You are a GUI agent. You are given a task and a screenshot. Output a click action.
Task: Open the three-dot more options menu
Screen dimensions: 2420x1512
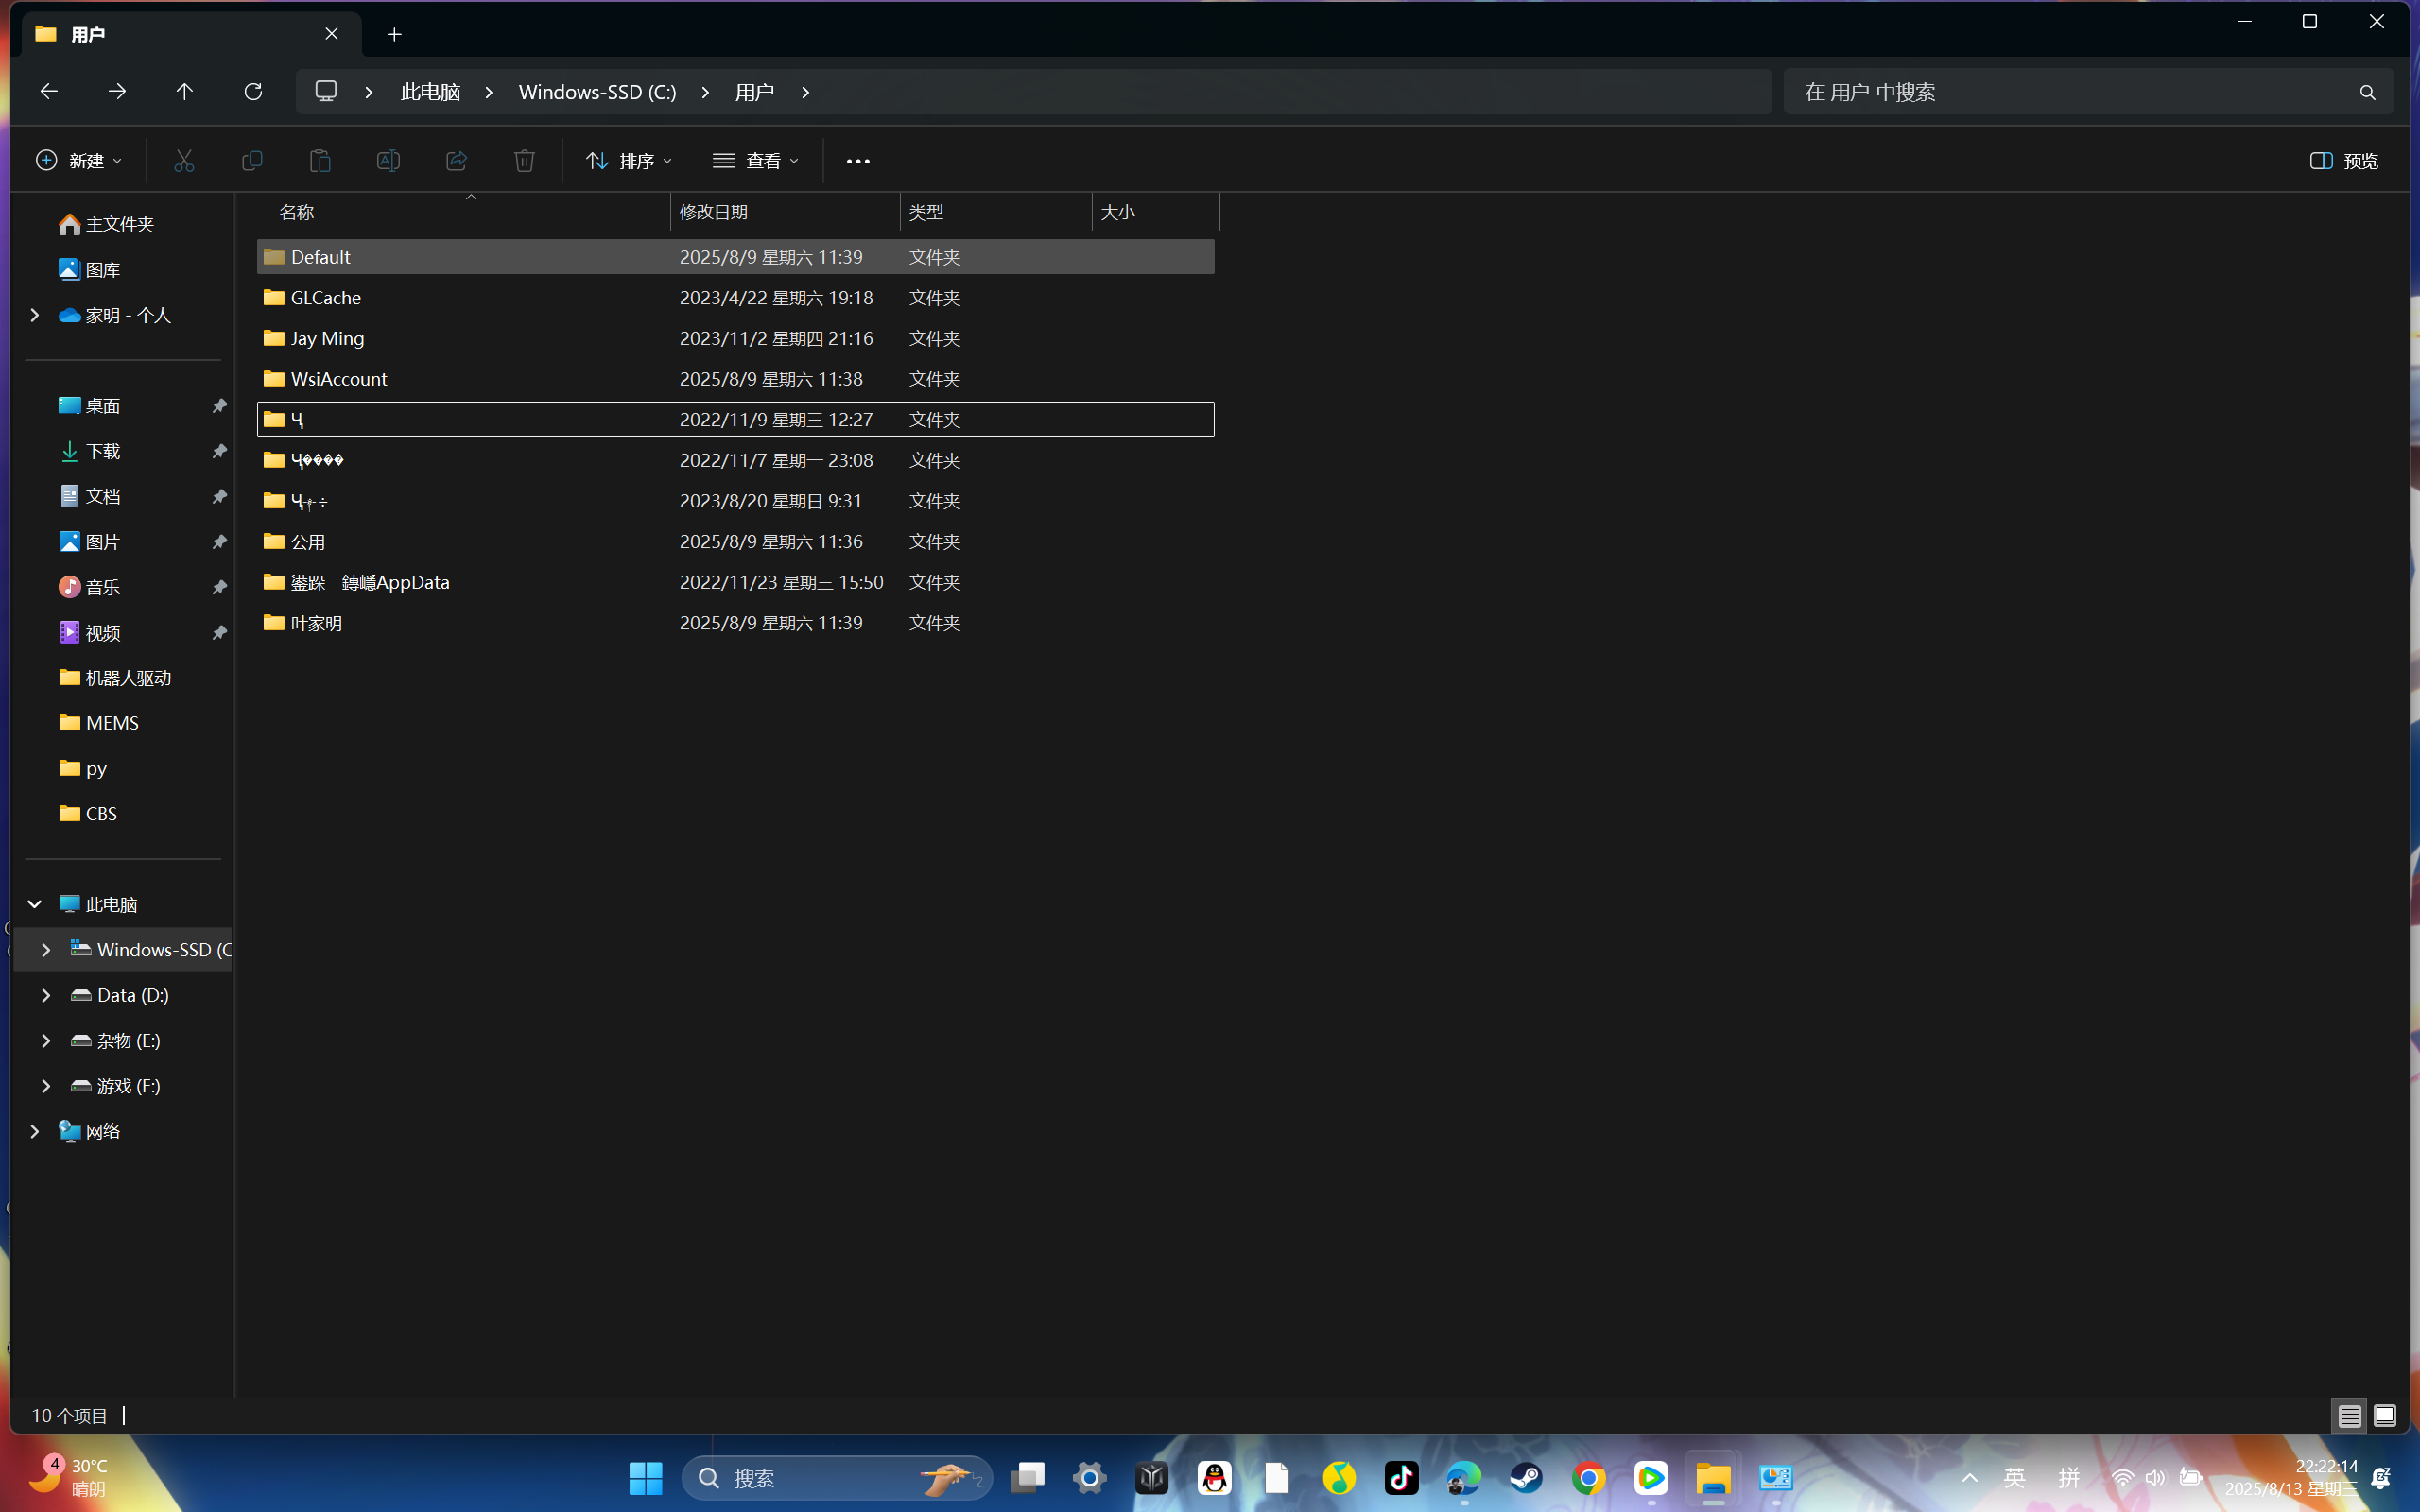(x=858, y=161)
